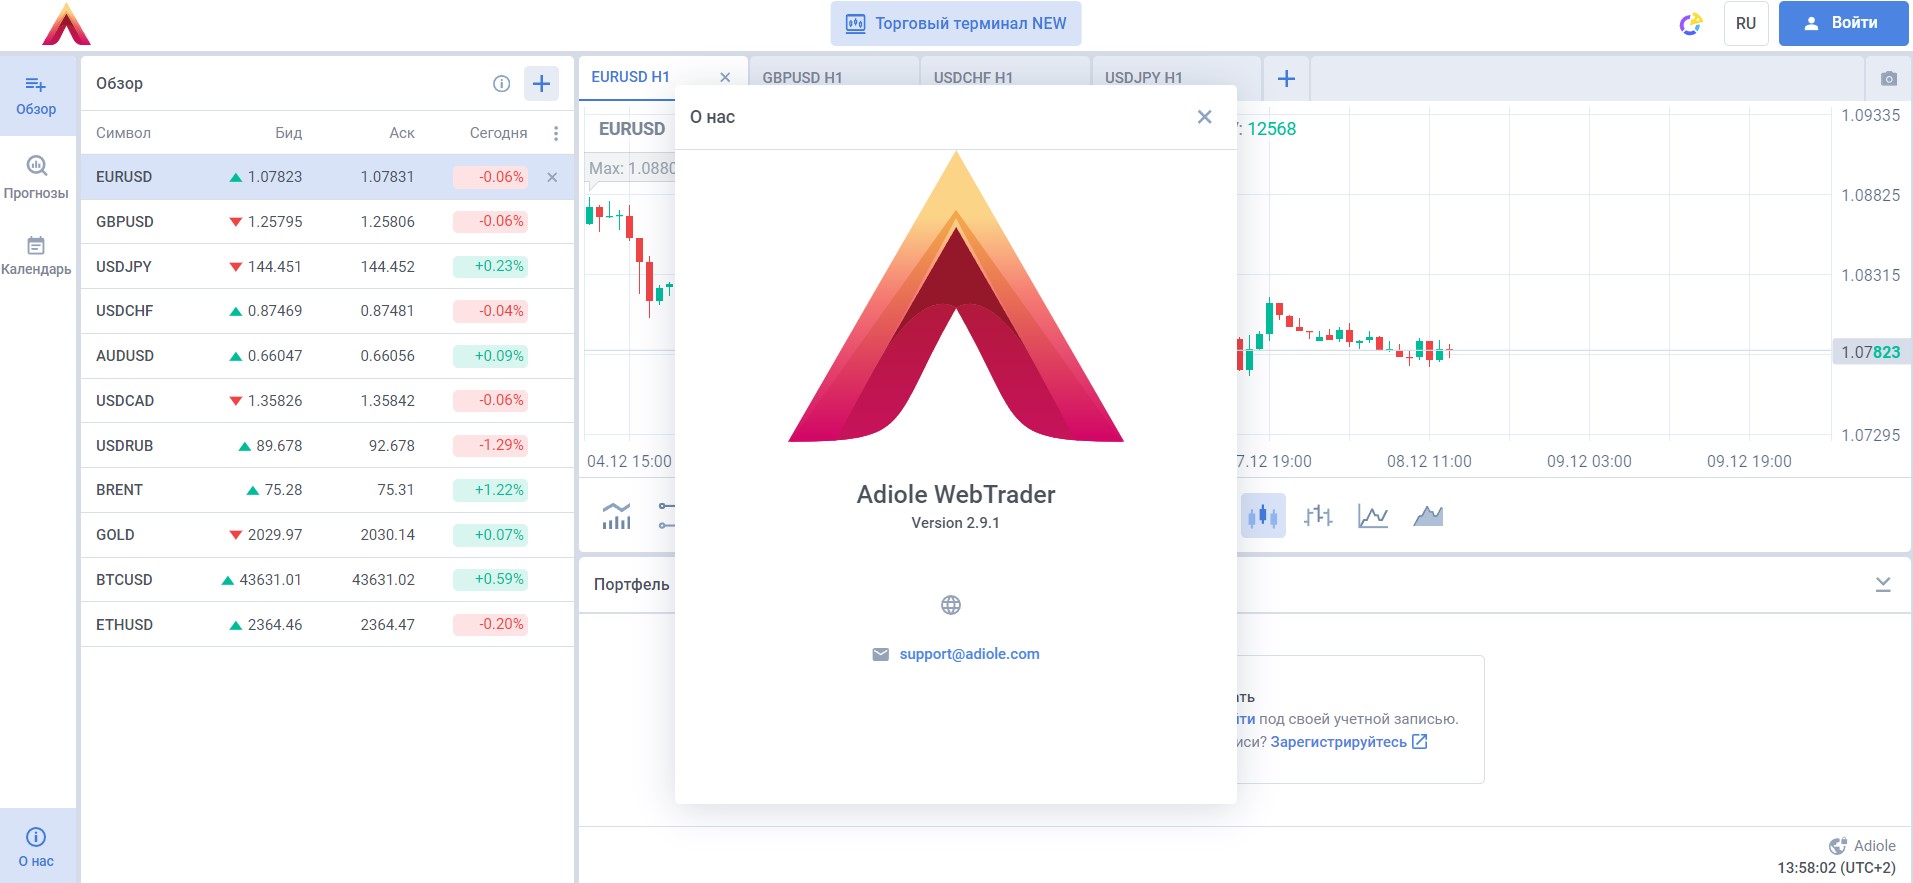Screen dimensions: 1913x883
Task: Select the line chart type
Action: tap(1373, 516)
